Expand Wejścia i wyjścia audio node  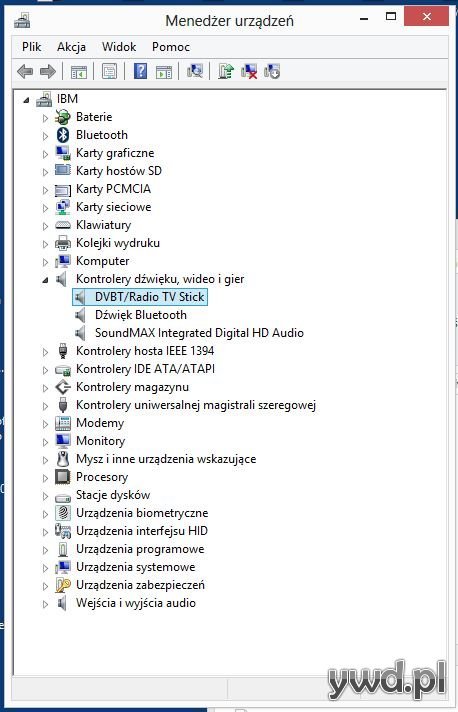click(45, 604)
